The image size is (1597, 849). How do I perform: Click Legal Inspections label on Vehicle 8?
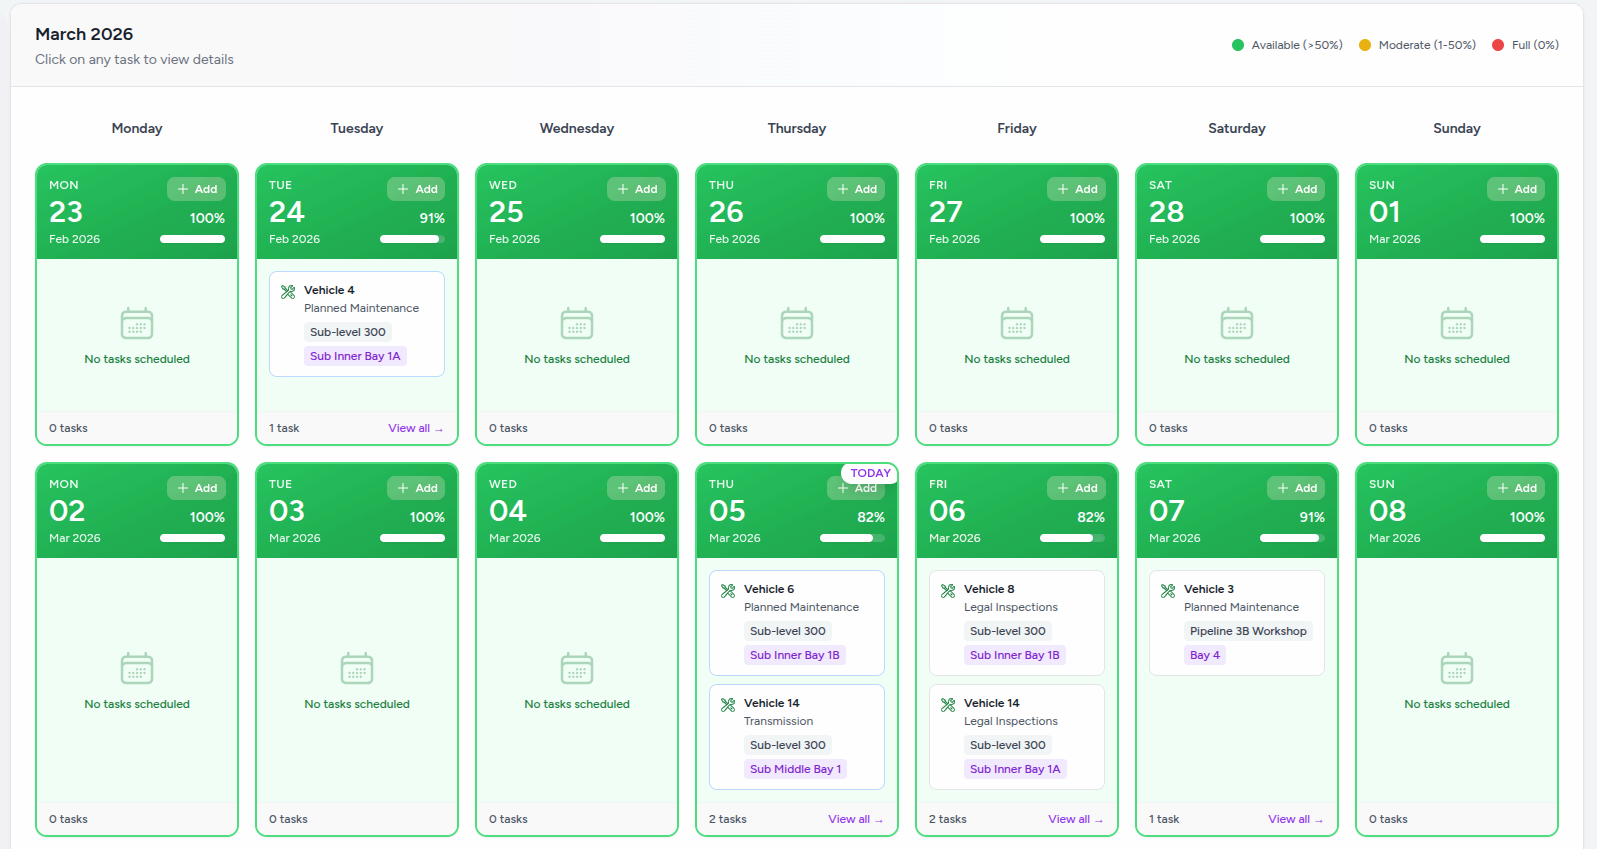point(1011,607)
